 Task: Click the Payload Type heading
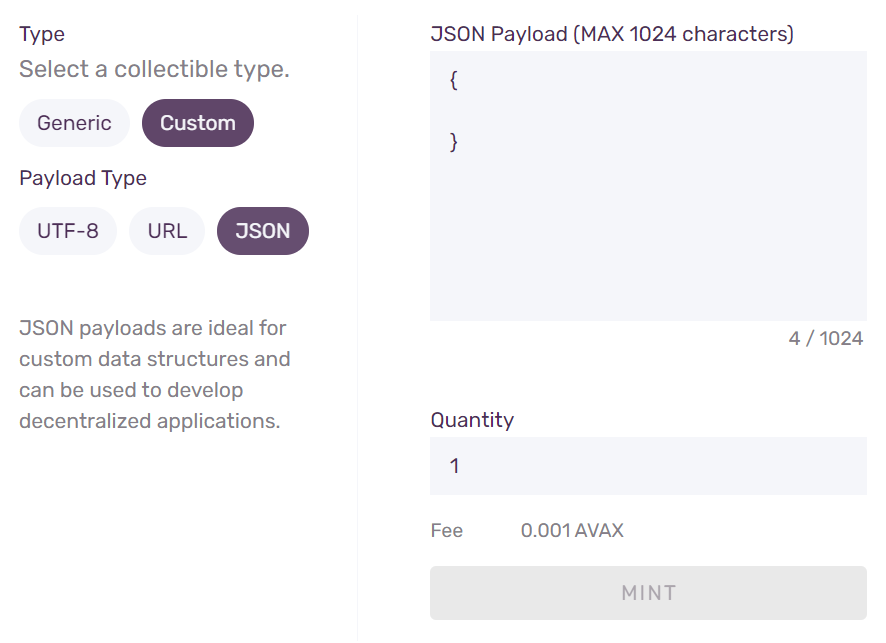point(83,179)
